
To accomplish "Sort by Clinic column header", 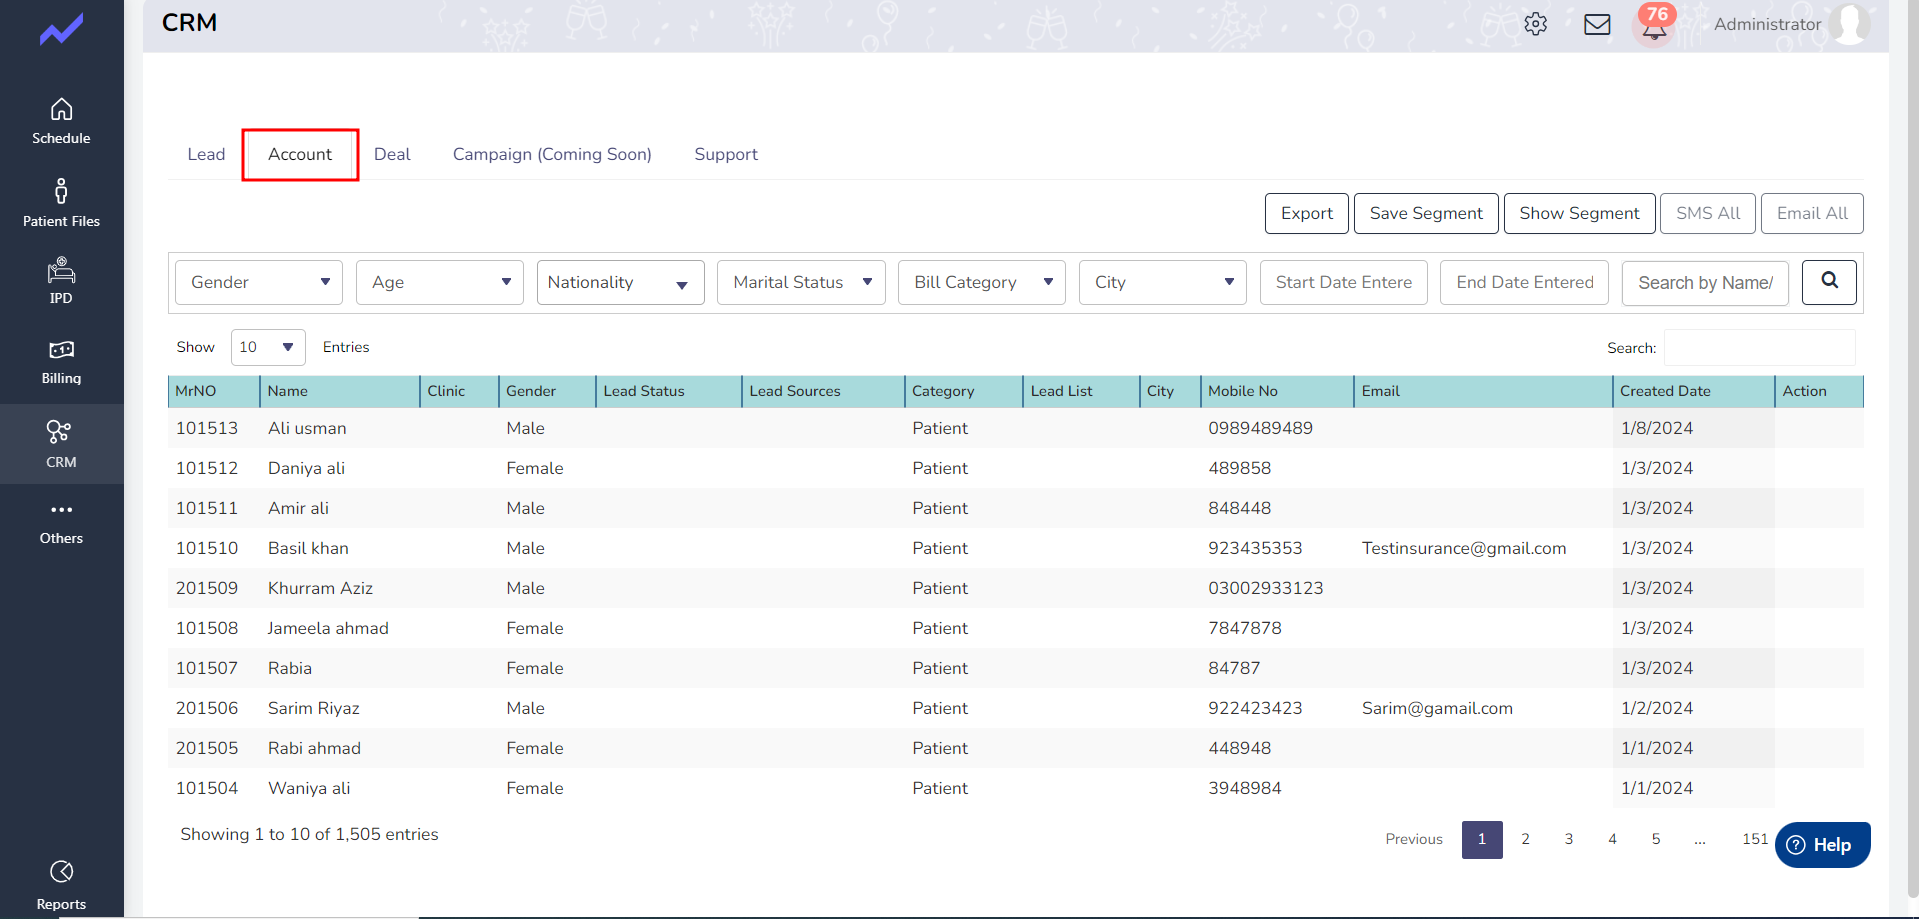I will (459, 391).
